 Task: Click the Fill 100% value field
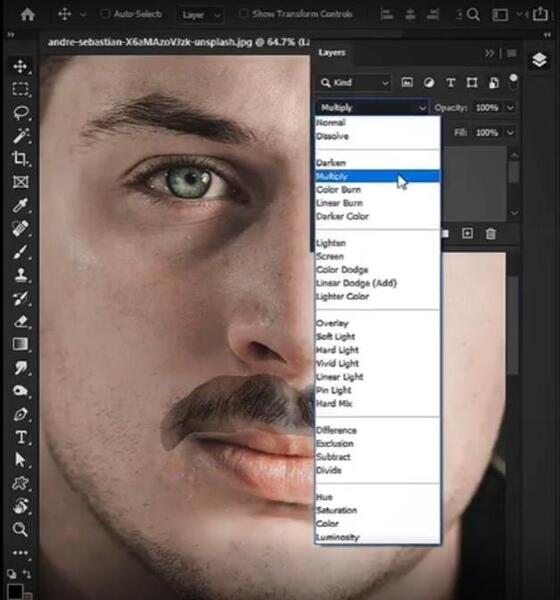pyautogui.click(x=487, y=132)
